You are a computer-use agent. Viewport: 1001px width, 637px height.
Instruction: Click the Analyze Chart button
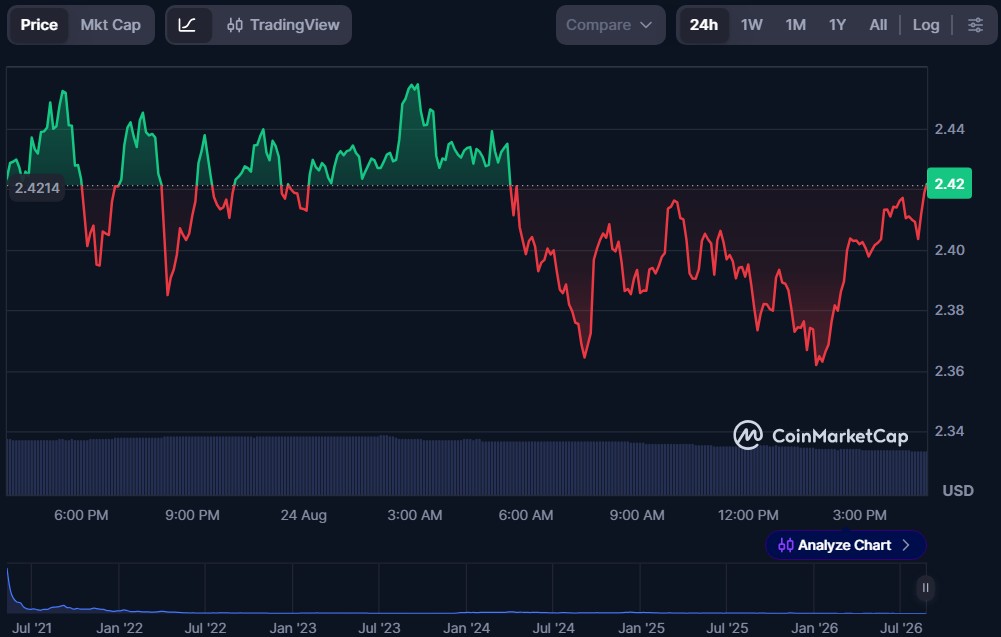click(845, 545)
